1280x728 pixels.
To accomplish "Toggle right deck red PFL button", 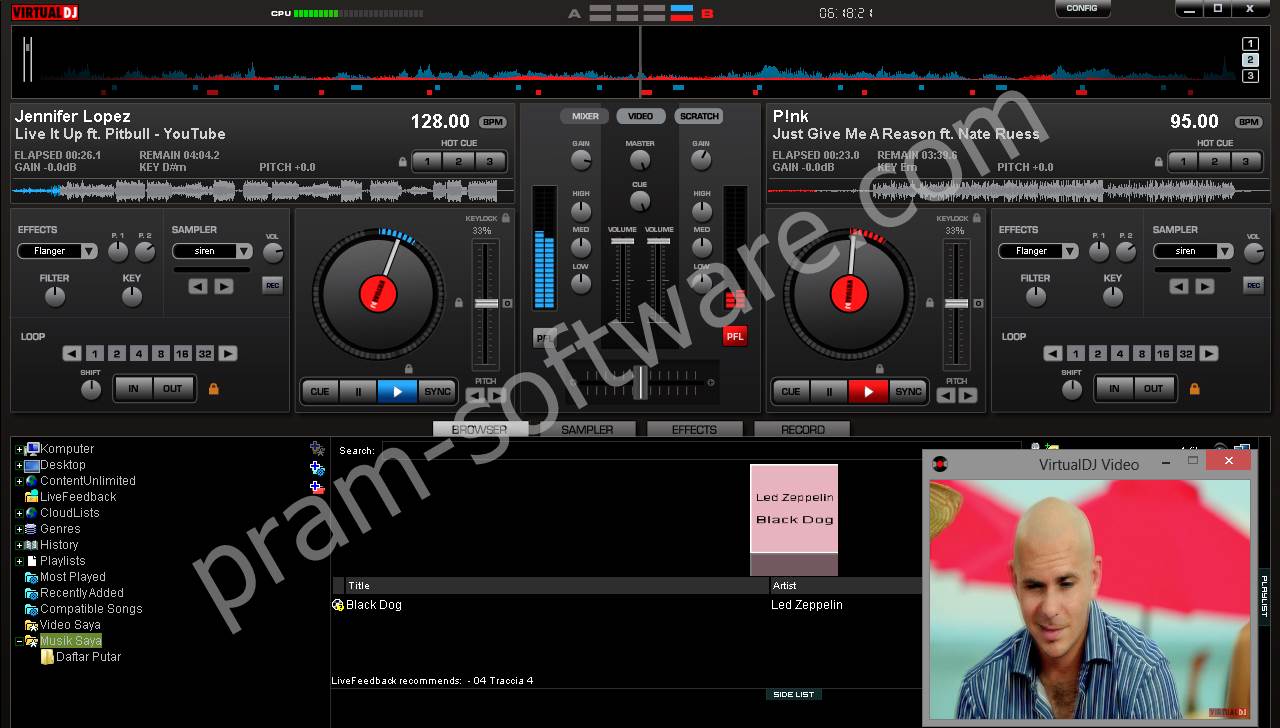I will [x=735, y=336].
